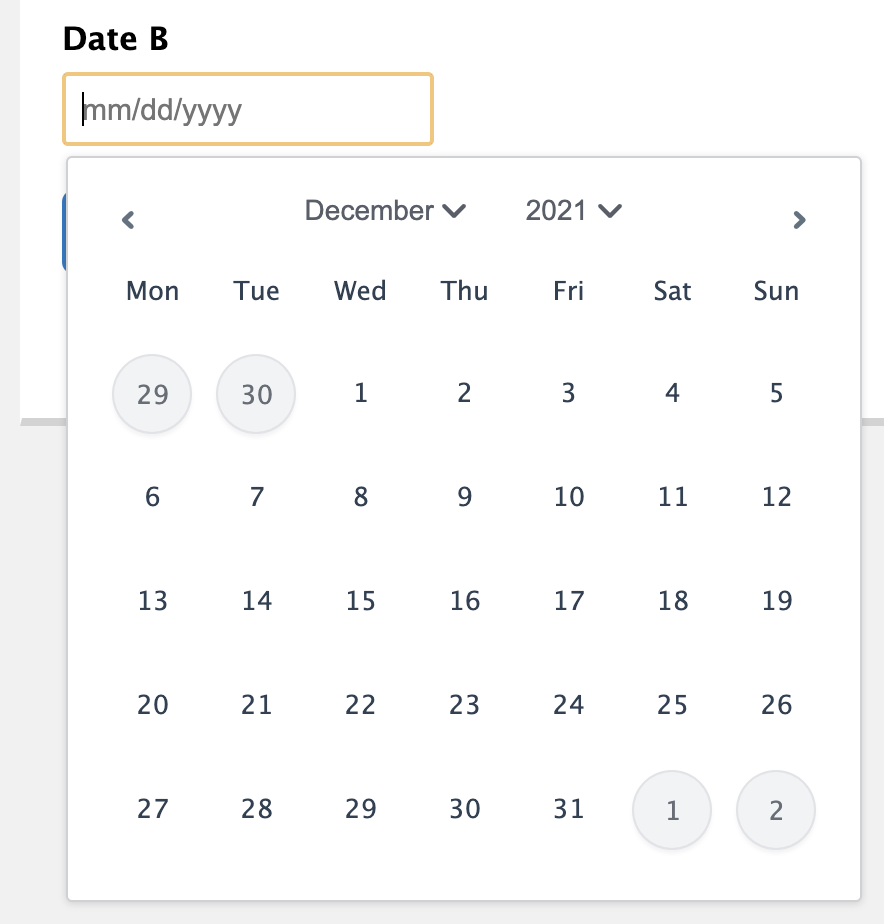Select December 20 in the Monday column

(152, 706)
